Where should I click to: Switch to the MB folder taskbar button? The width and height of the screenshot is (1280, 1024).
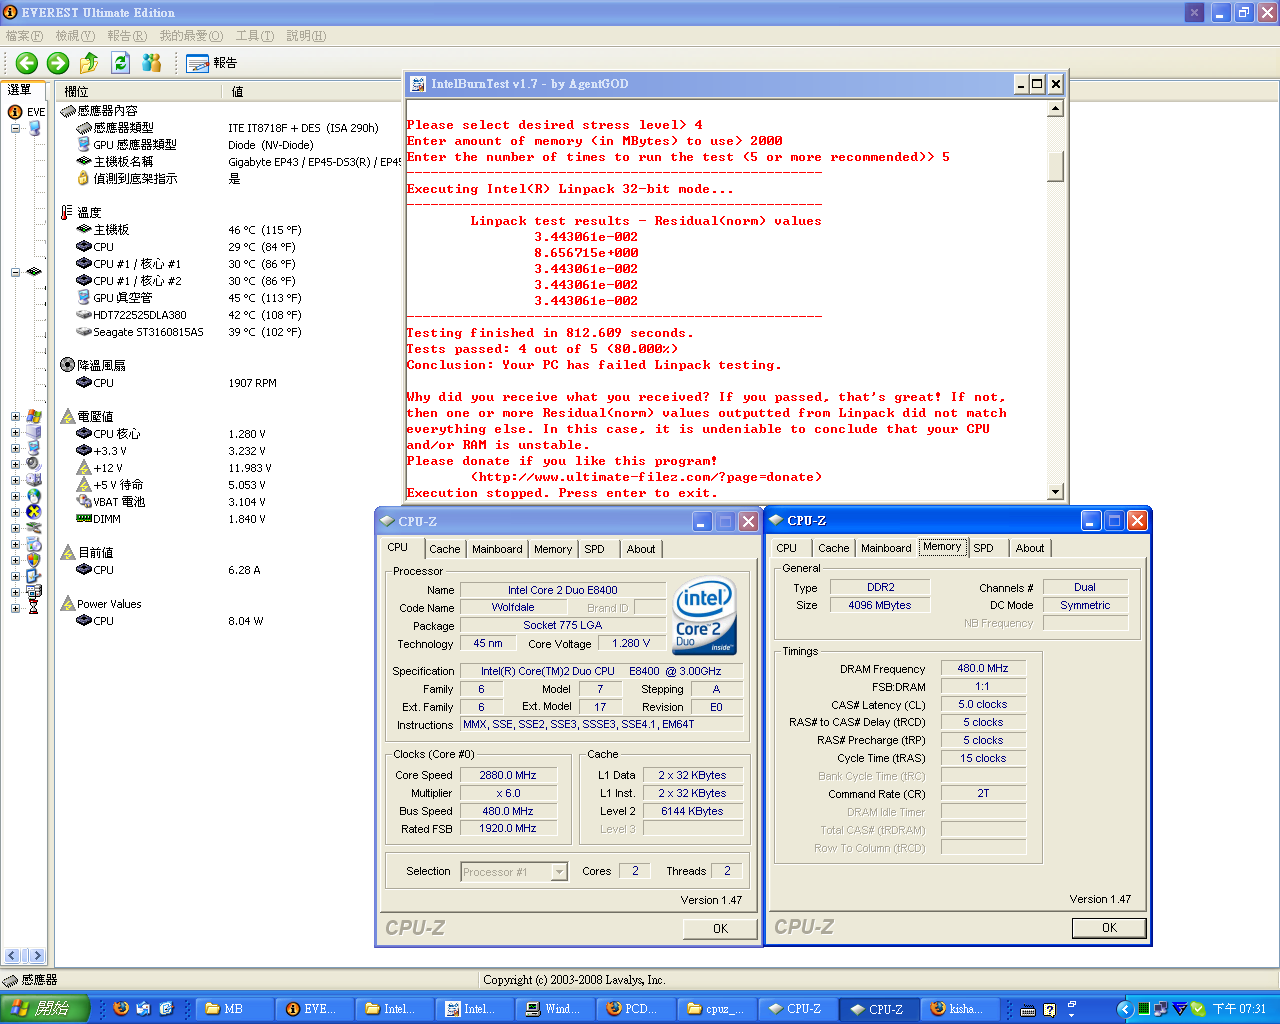[x=234, y=1009]
